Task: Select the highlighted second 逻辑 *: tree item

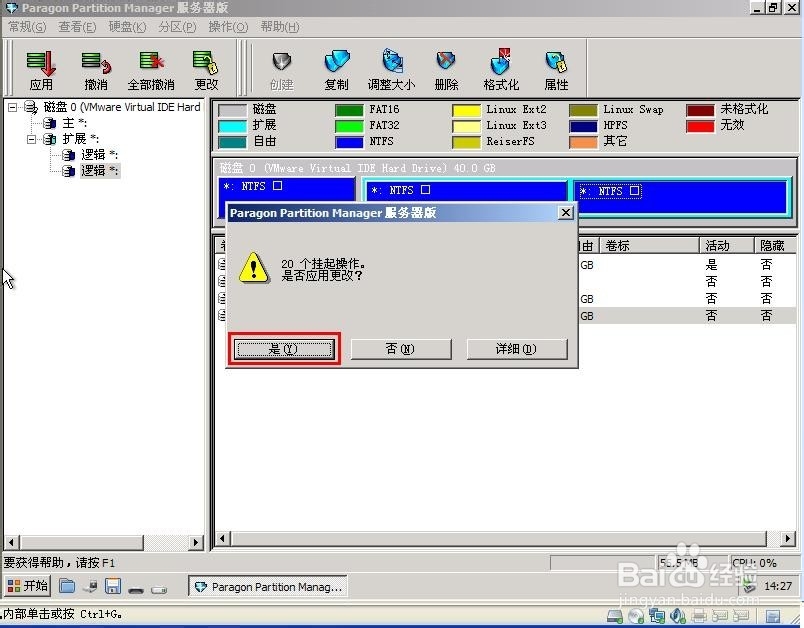Action: point(91,171)
